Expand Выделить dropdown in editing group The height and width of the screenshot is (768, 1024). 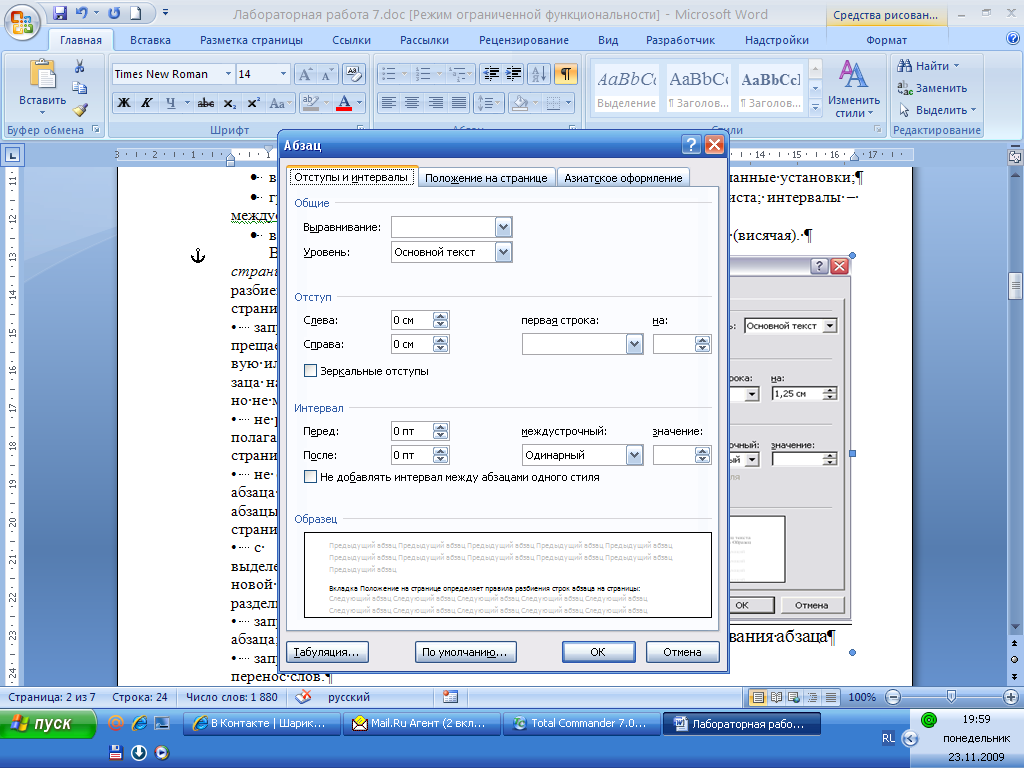click(x=973, y=110)
